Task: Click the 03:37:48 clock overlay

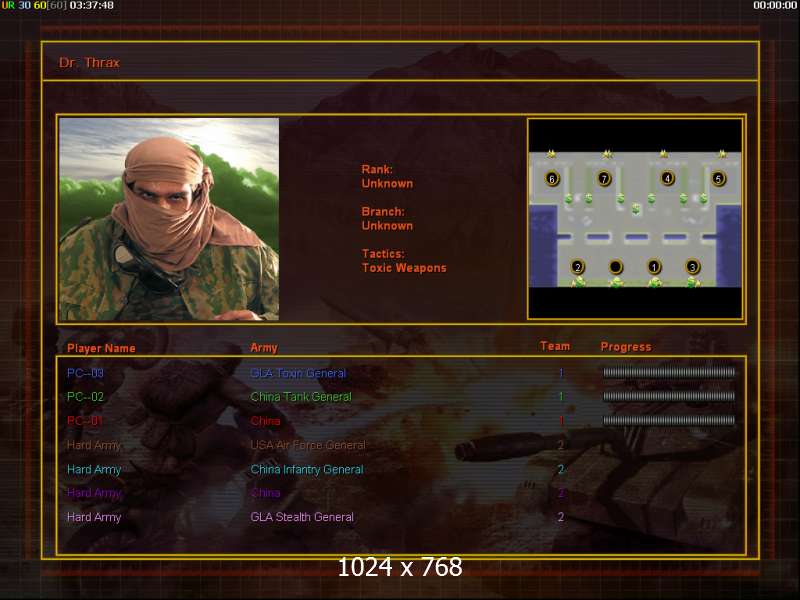Action: pyautogui.click(x=91, y=6)
